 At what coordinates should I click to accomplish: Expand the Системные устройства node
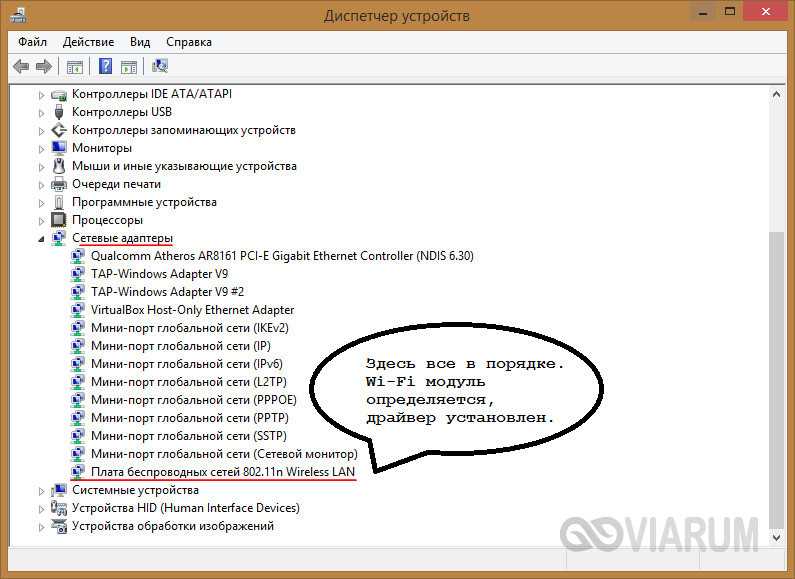pyautogui.click(x=42, y=491)
